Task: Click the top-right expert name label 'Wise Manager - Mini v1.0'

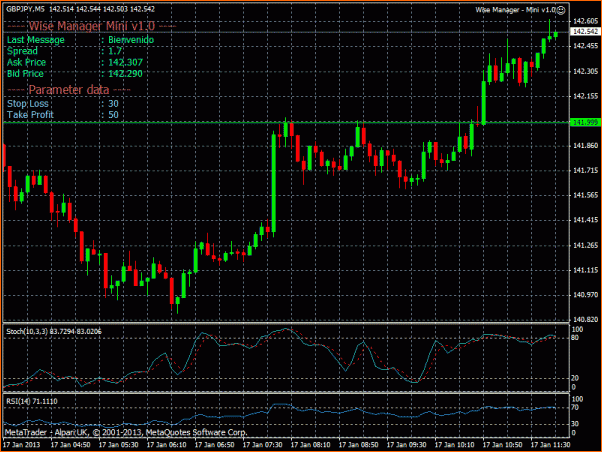Action: point(516,10)
